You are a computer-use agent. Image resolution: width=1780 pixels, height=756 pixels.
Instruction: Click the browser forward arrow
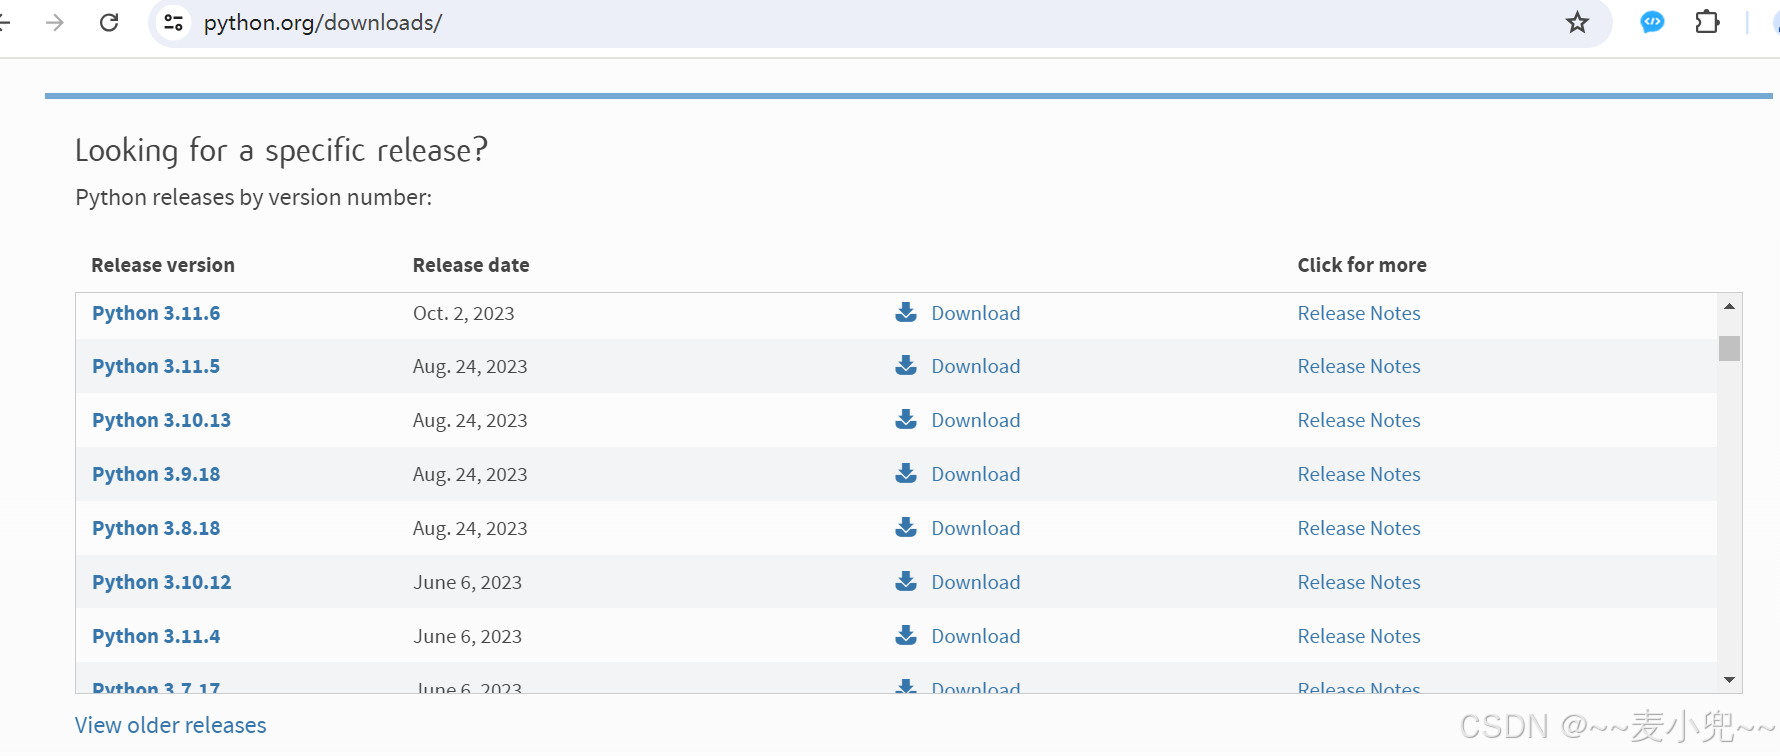pos(55,22)
